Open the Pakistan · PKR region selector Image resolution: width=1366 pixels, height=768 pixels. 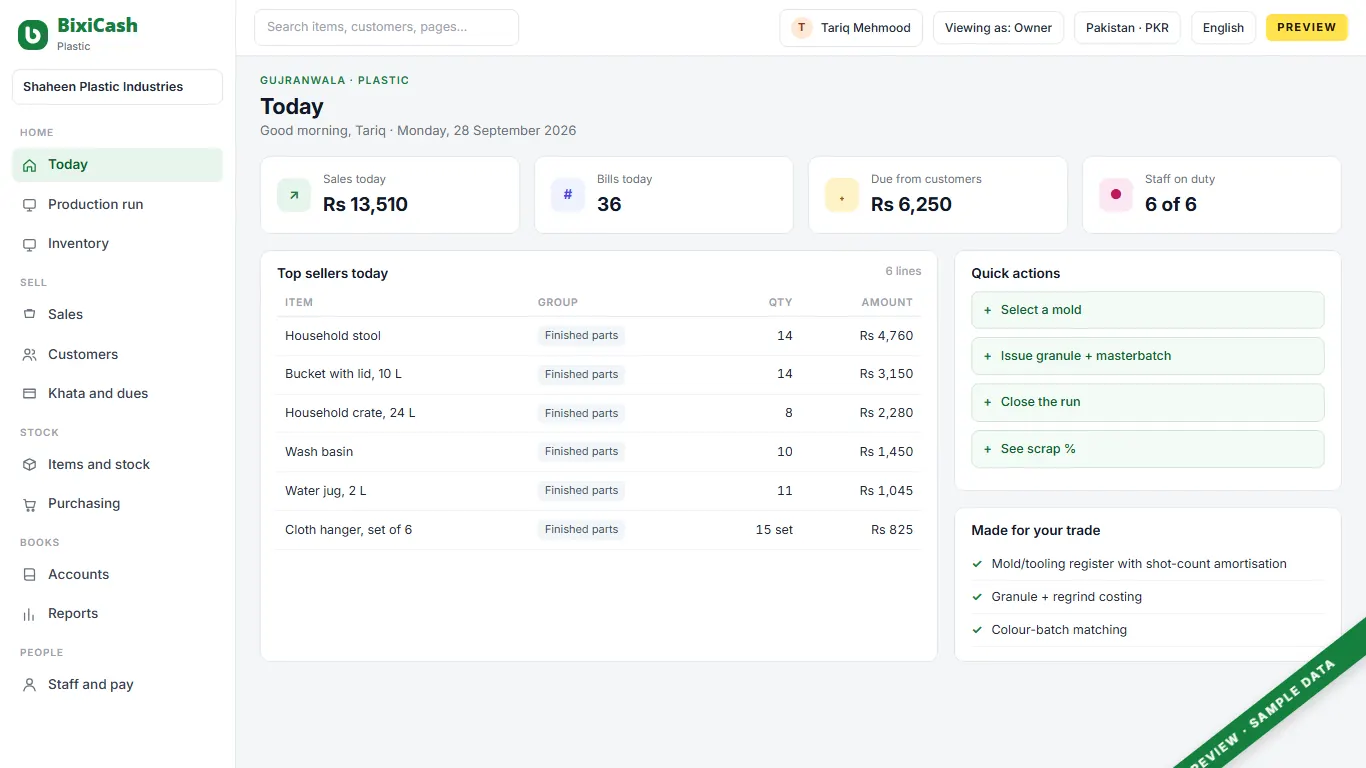(1127, 28)
